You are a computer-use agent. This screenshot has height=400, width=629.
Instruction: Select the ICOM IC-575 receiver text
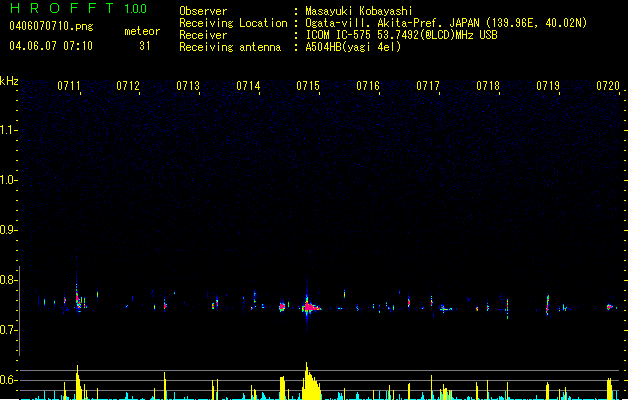coord(401,35)
